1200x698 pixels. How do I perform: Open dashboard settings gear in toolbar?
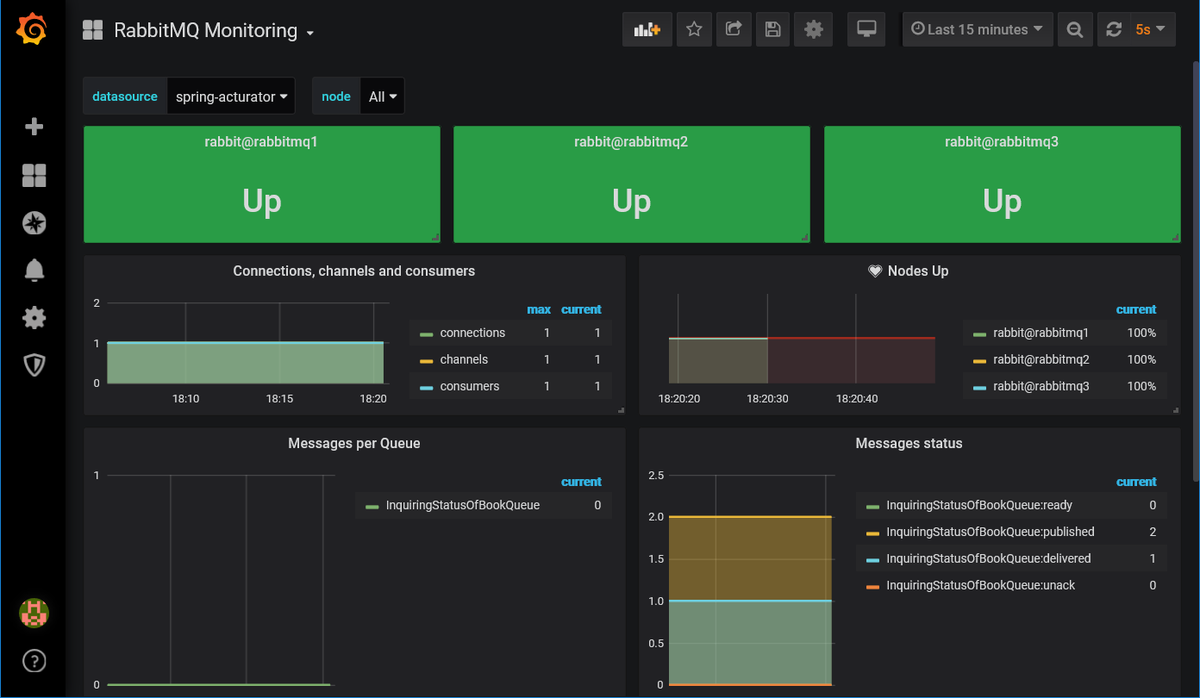coord(813,30)
